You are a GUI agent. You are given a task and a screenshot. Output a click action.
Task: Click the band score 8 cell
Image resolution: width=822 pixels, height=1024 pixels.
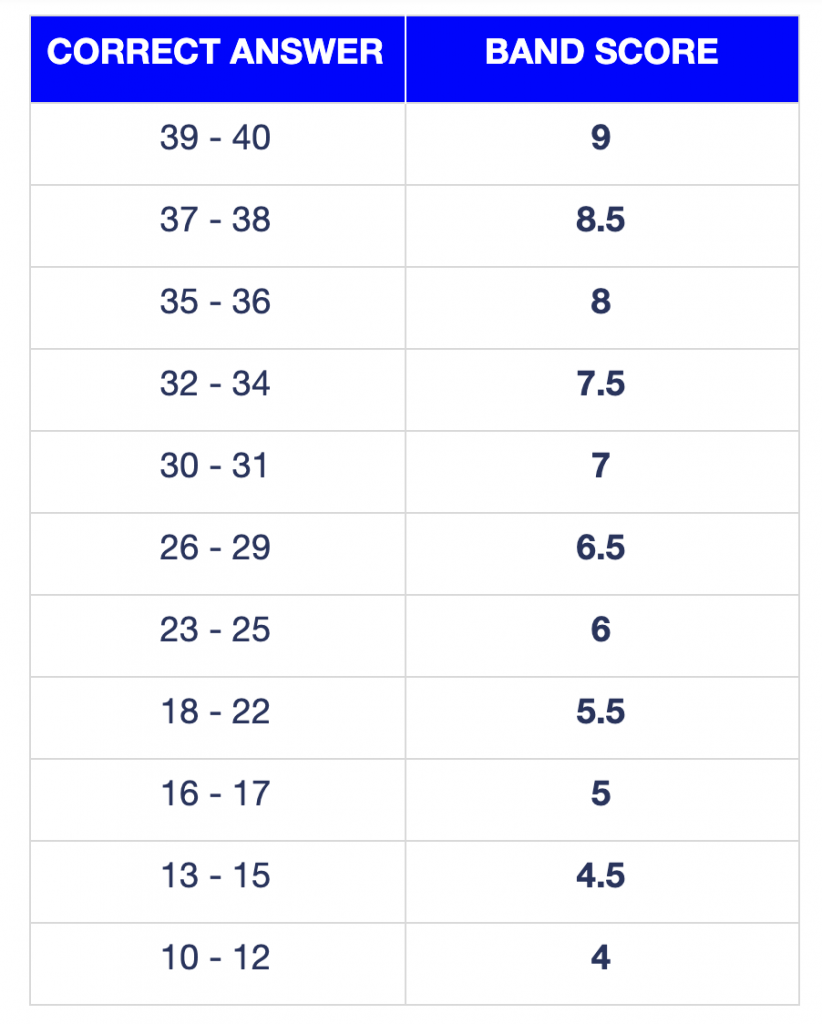pos(602,308)
